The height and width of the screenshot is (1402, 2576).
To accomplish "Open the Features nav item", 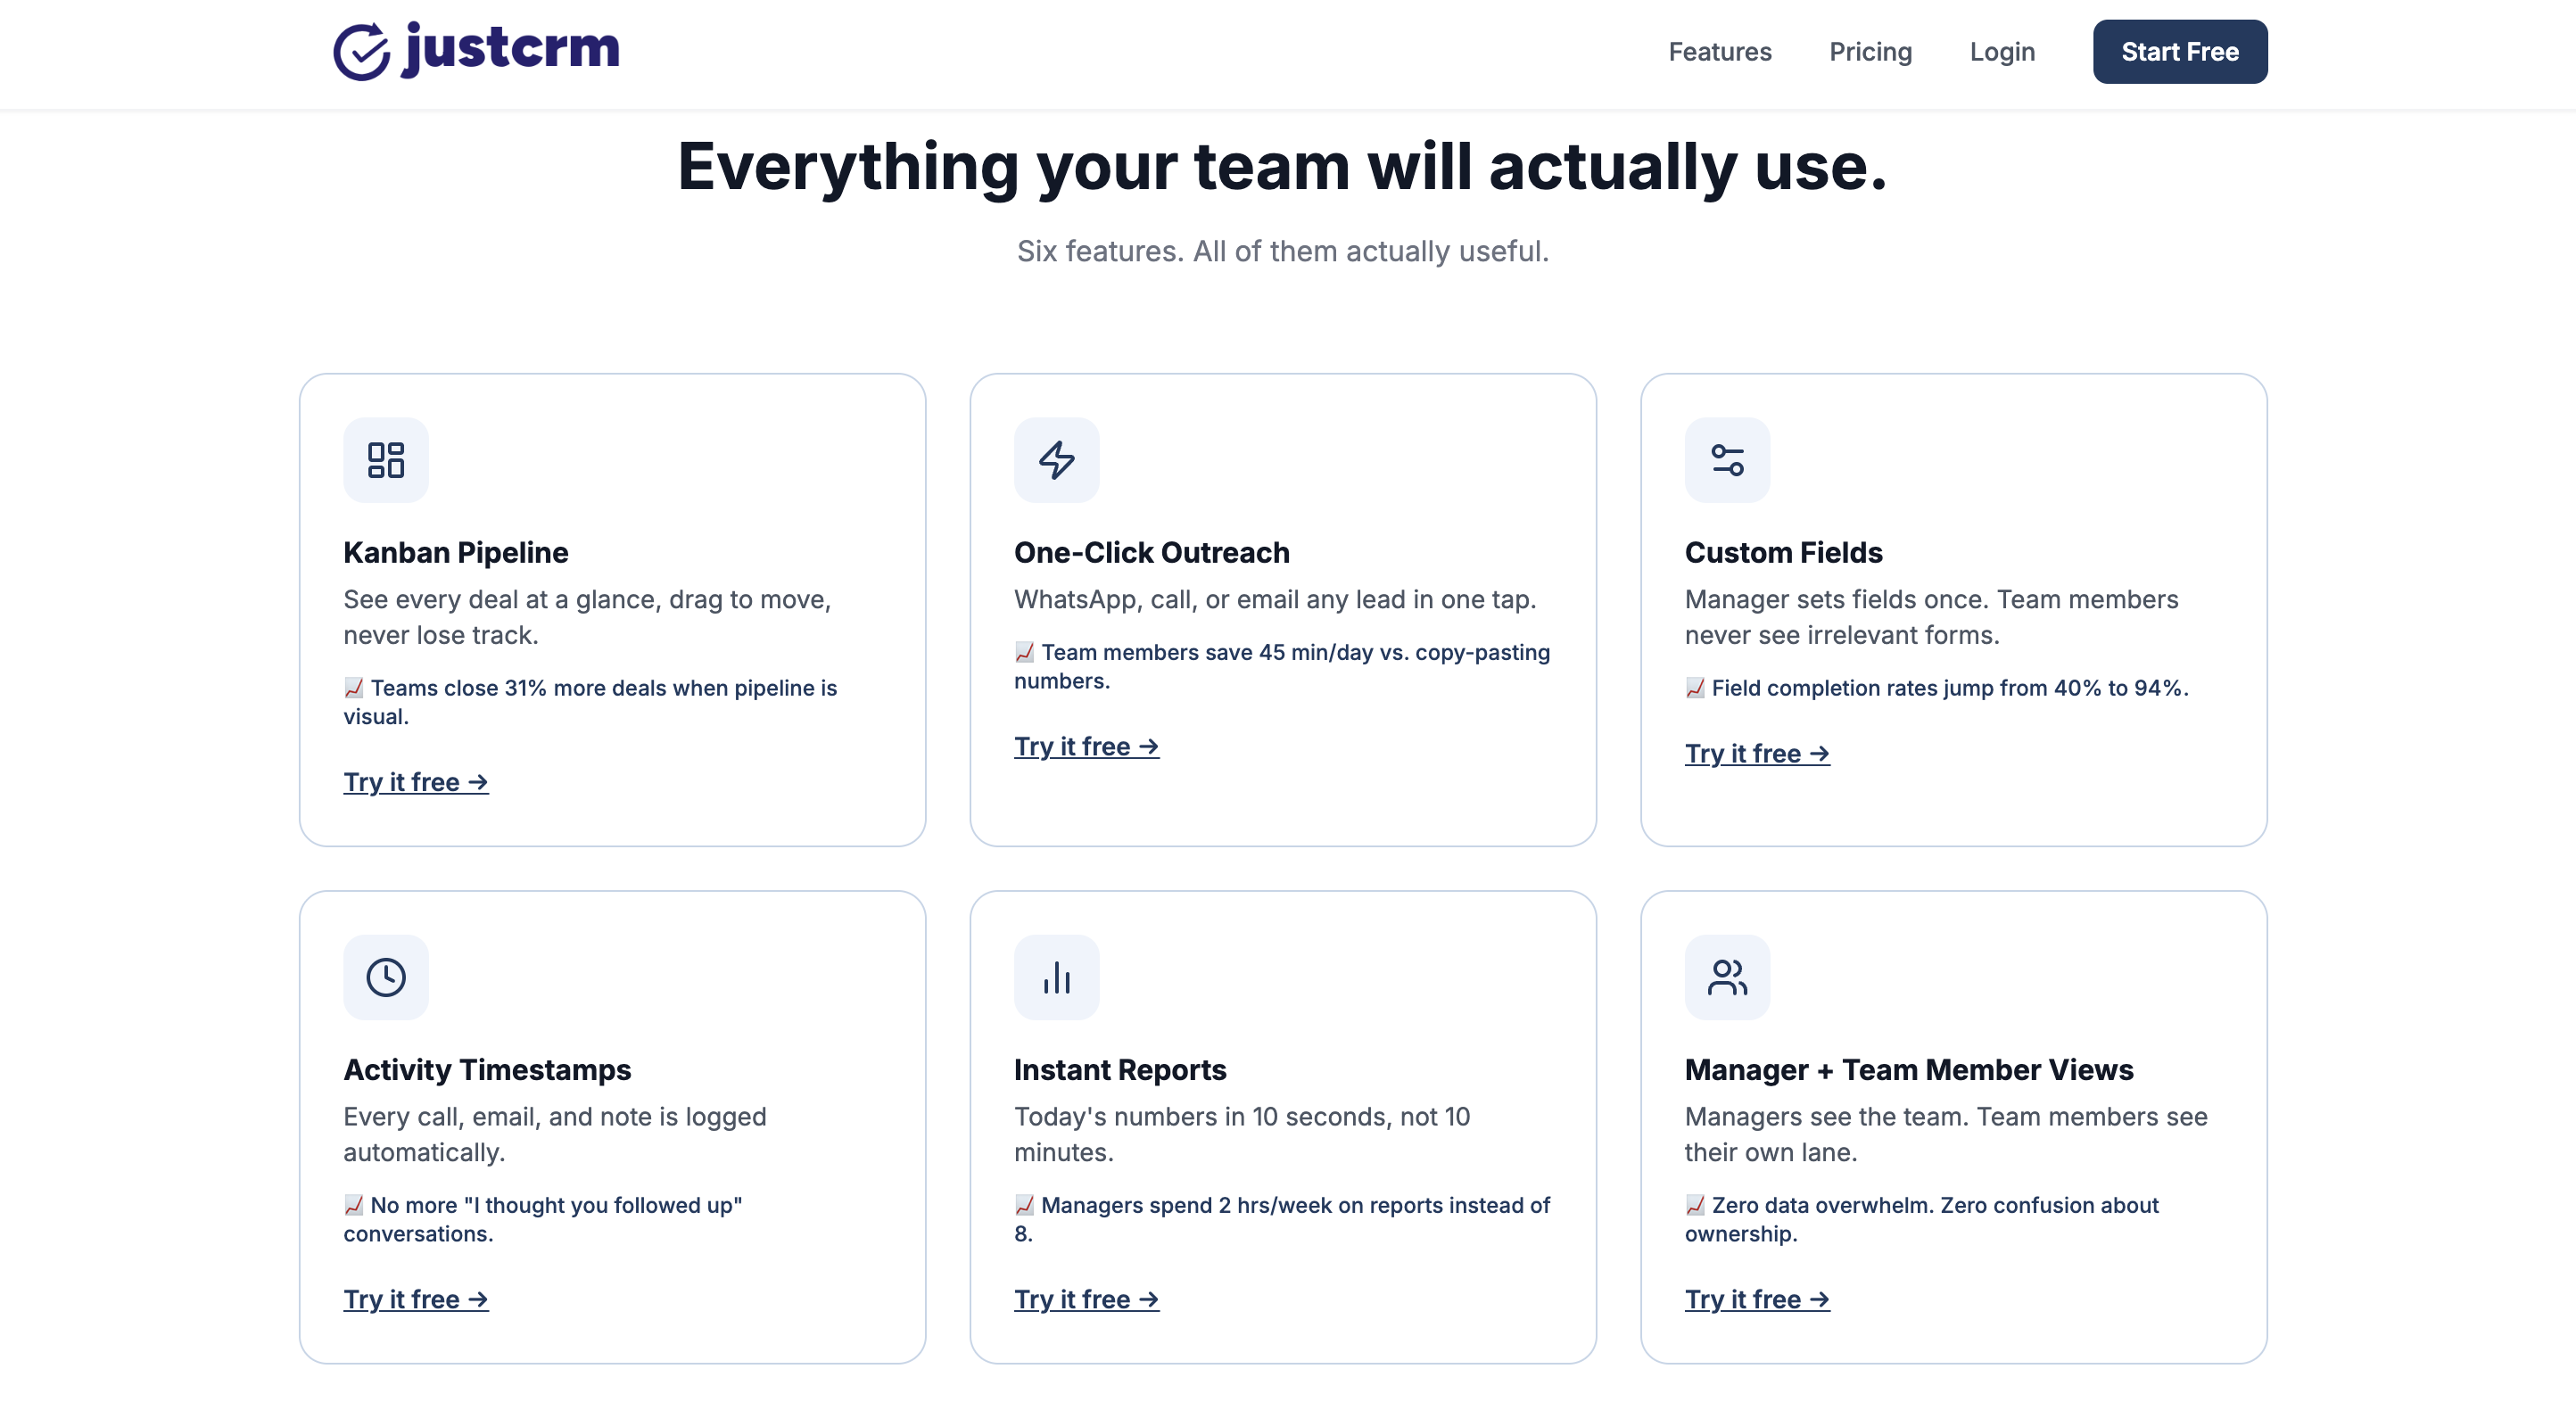I will click(1720, 52).
